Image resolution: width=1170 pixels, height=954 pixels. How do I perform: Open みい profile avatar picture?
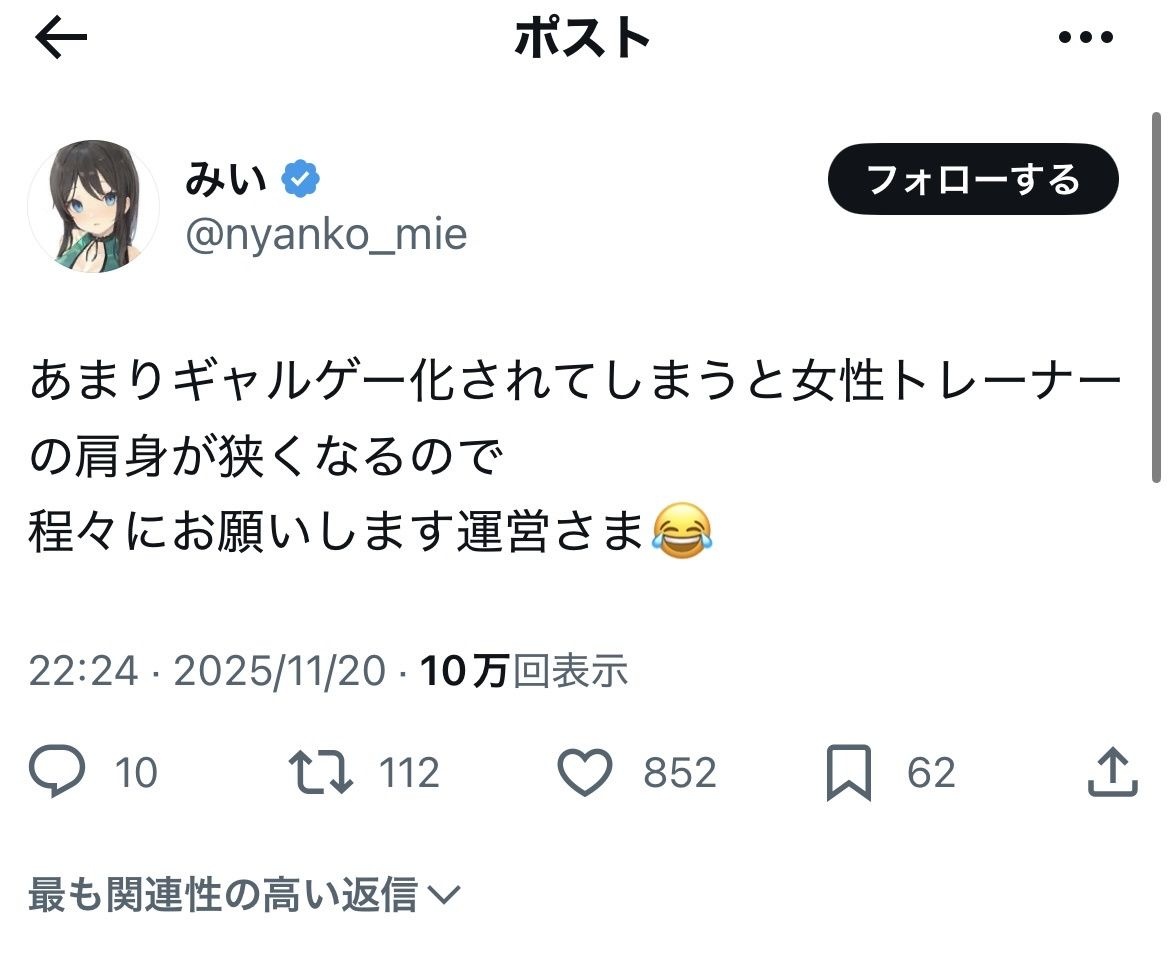94,207
